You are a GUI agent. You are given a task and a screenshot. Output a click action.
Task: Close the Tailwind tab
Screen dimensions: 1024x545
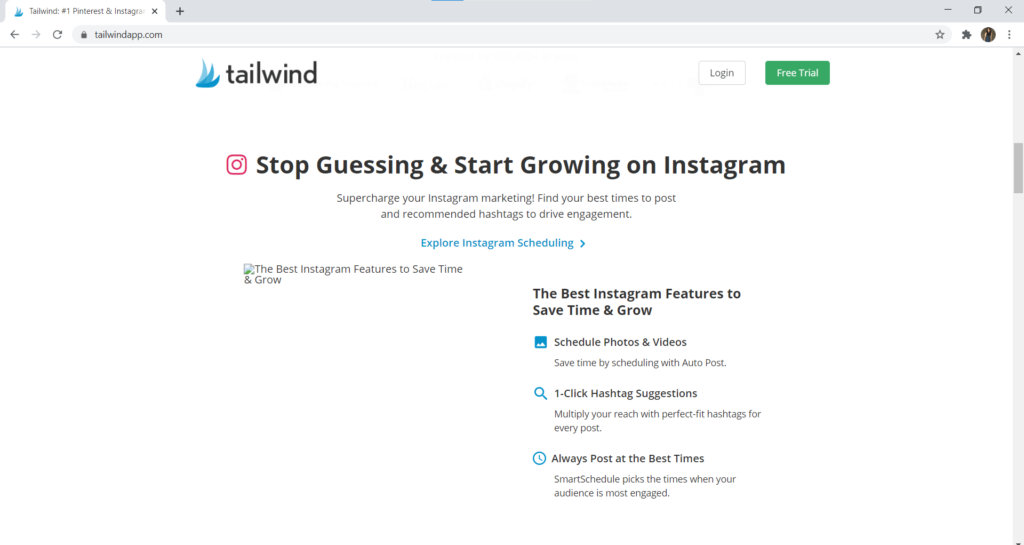[x=155, y=11]
